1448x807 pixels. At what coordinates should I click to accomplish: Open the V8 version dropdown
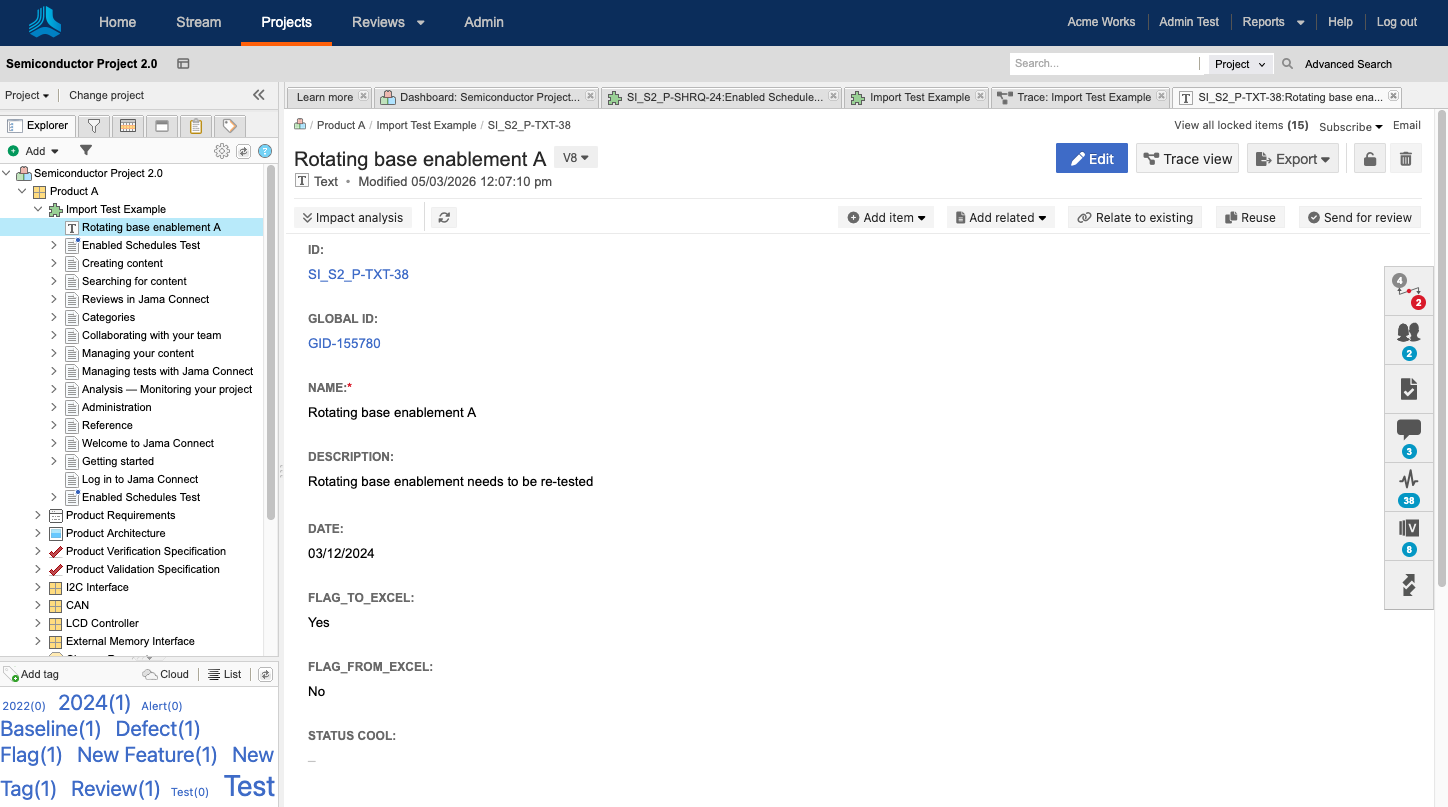[576, 158]
